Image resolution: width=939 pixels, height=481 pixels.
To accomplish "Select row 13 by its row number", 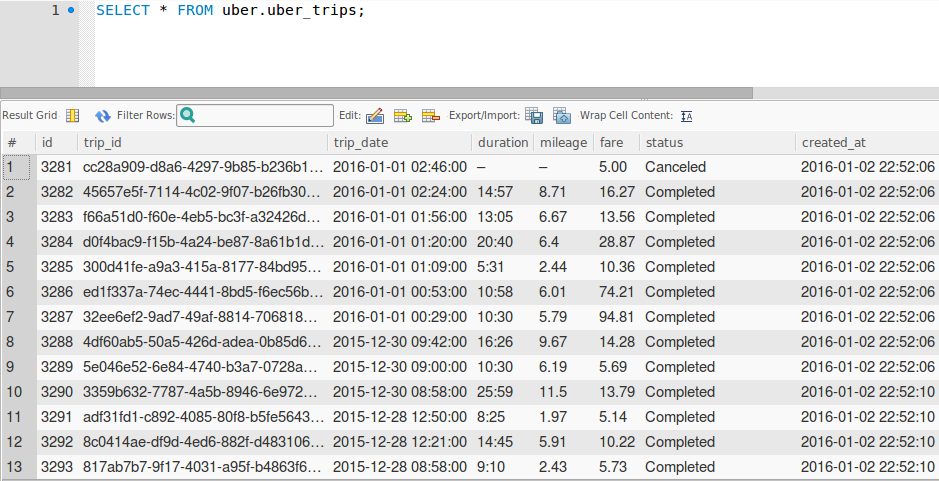I will 19,467.
